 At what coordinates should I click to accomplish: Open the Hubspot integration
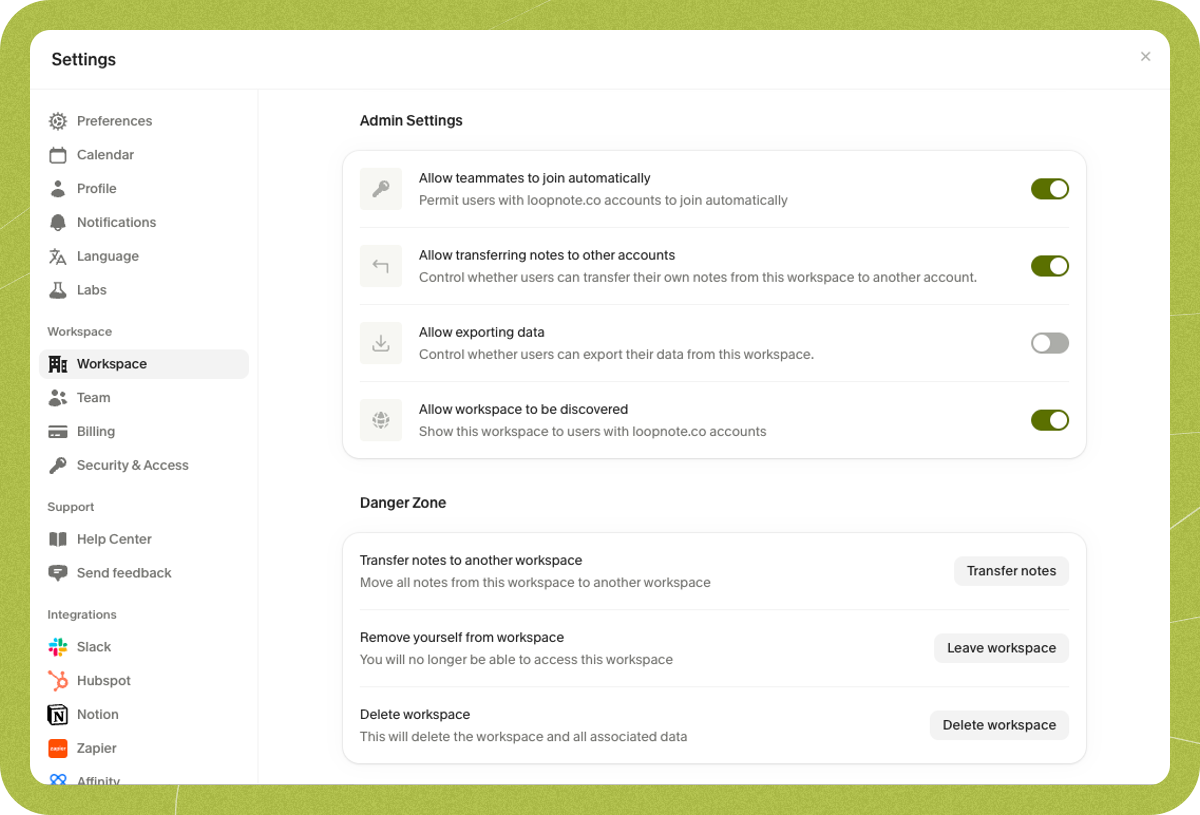(x=103, y=680)
